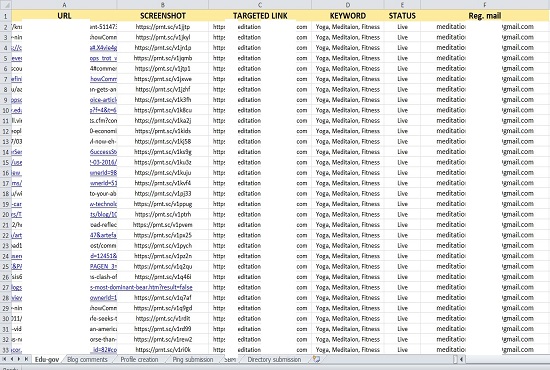Select screenshot cell https://prnt.sc/v1jkyl
The image size is (550, 370).
(162, 37)
